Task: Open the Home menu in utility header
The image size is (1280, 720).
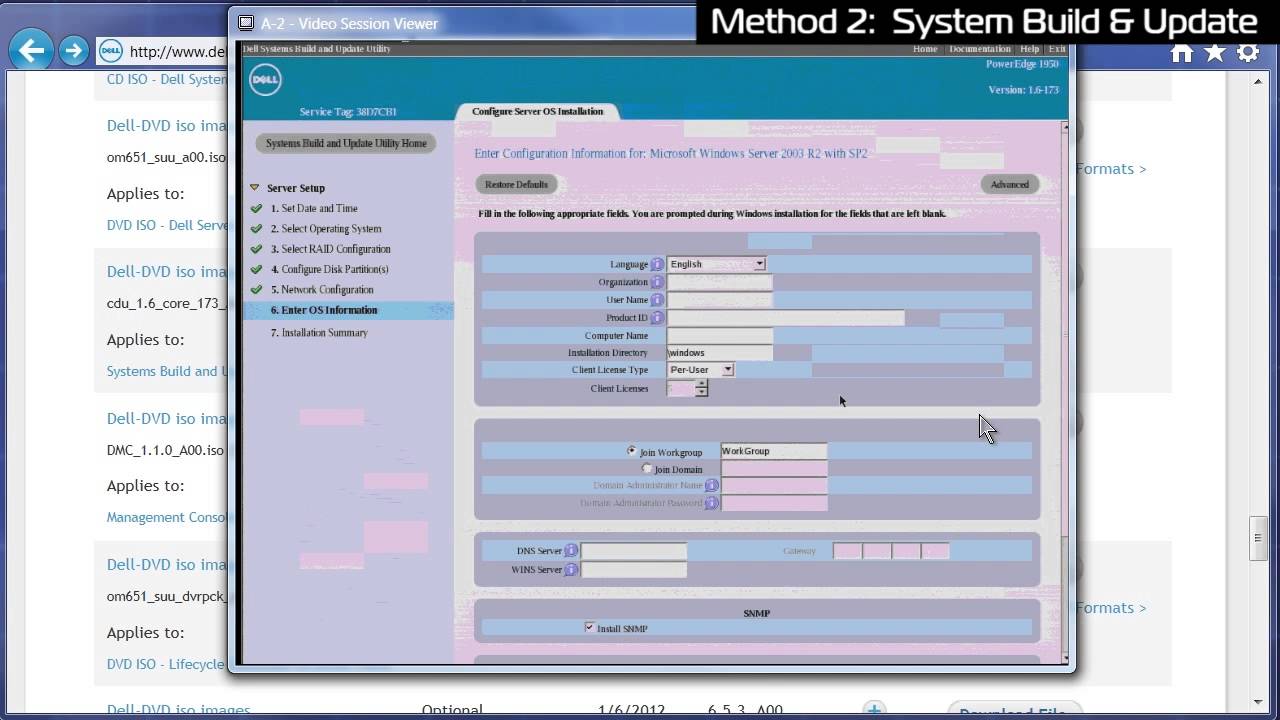Action: [925, 49]
